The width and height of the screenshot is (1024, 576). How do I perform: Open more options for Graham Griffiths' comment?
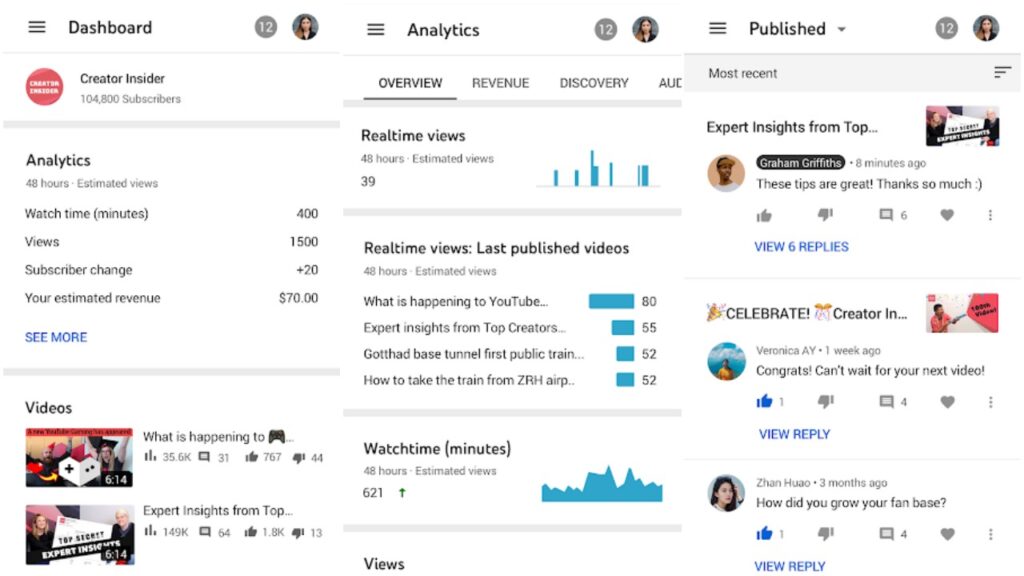990,215
